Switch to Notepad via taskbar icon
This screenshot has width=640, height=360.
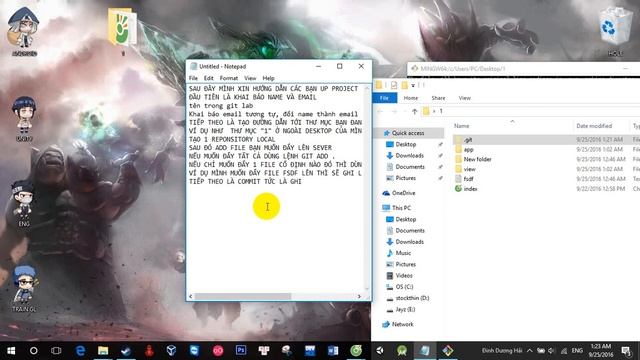[425, 351]
